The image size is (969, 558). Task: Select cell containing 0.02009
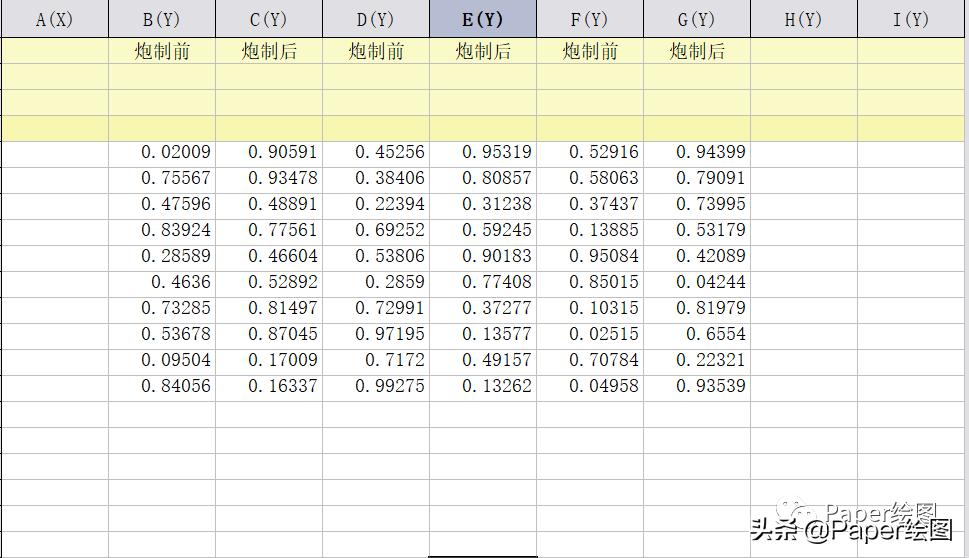pyautogui.click(x=162, y=152)
